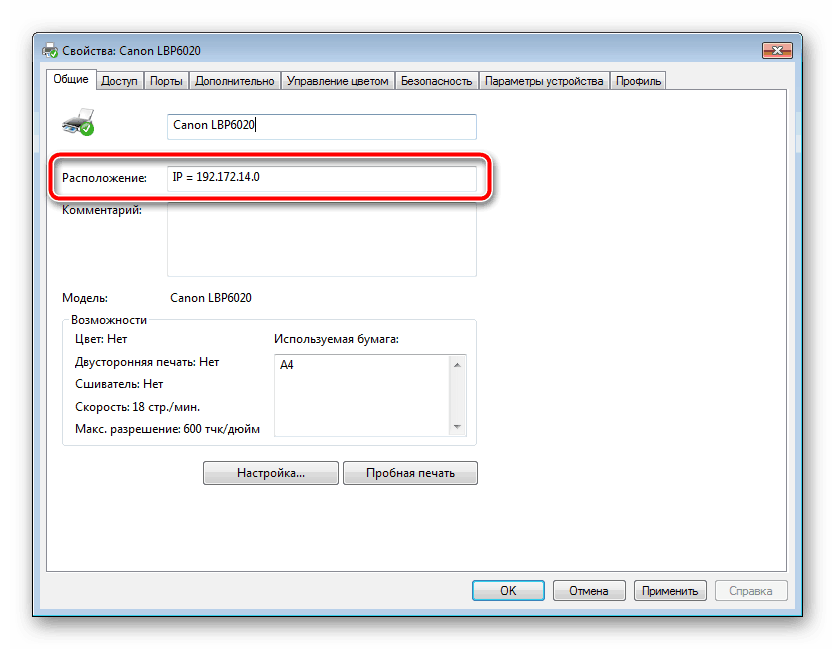Select the Общие tab
This screenshot has height=649, width=835.
(x=70, y=80)
